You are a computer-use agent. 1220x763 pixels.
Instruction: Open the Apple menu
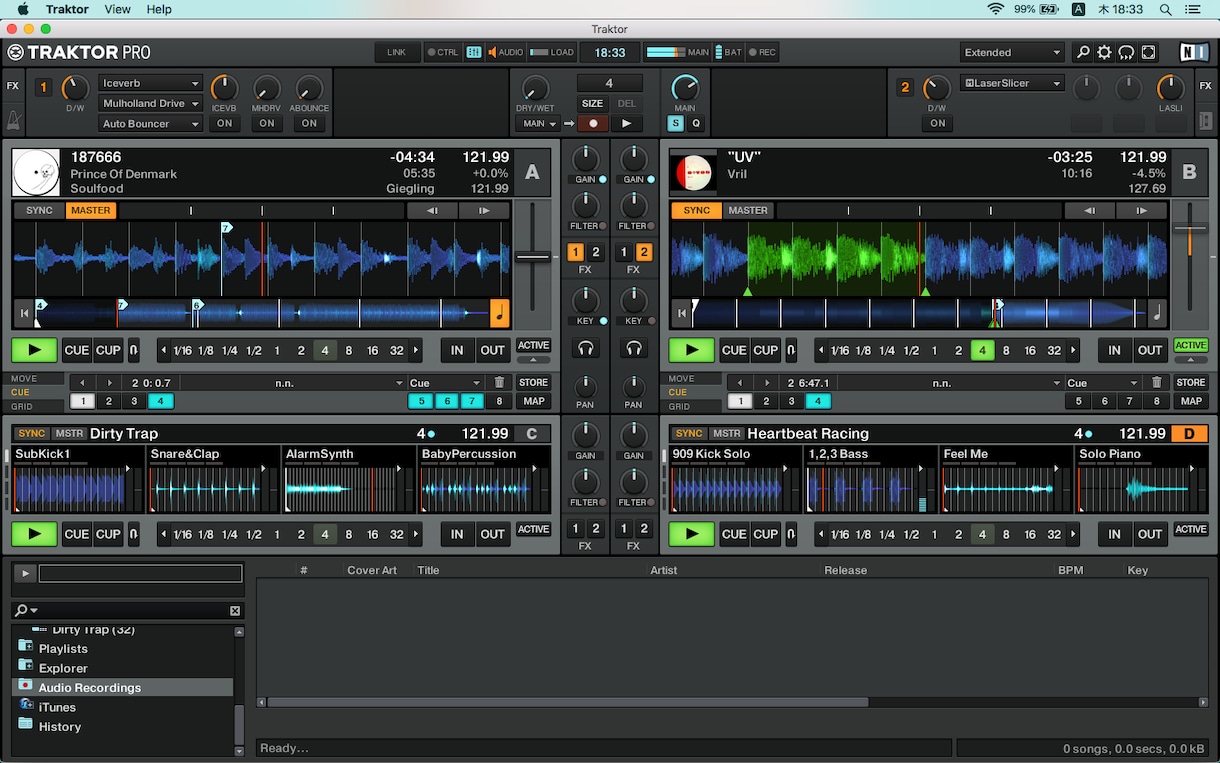[x=21, y=9]
